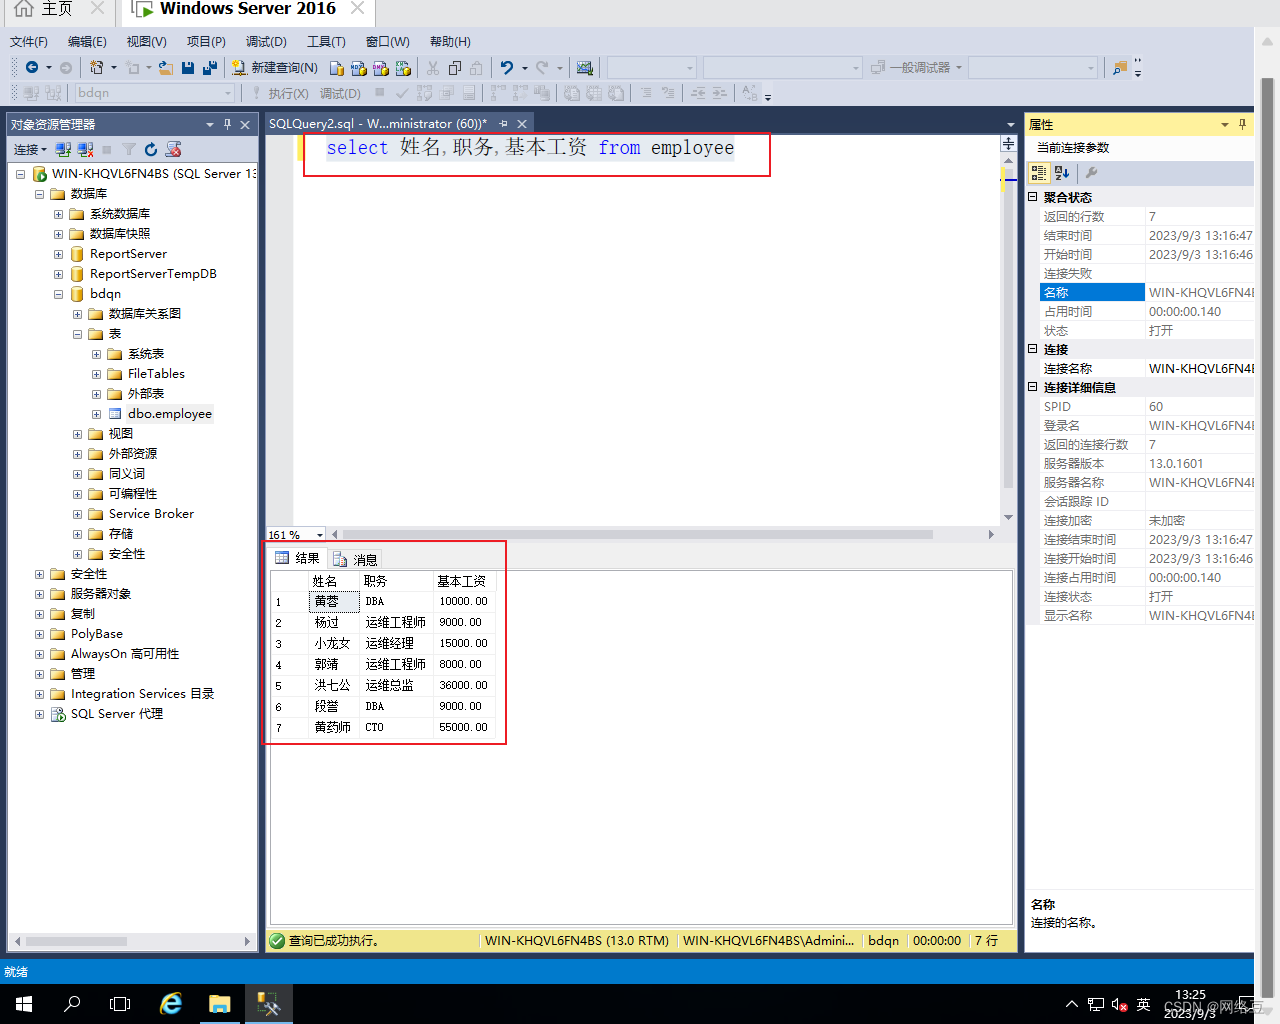Click the 调试(D) button
This screenshot has width=1280, height=1024.
click(x=340, y=93)
